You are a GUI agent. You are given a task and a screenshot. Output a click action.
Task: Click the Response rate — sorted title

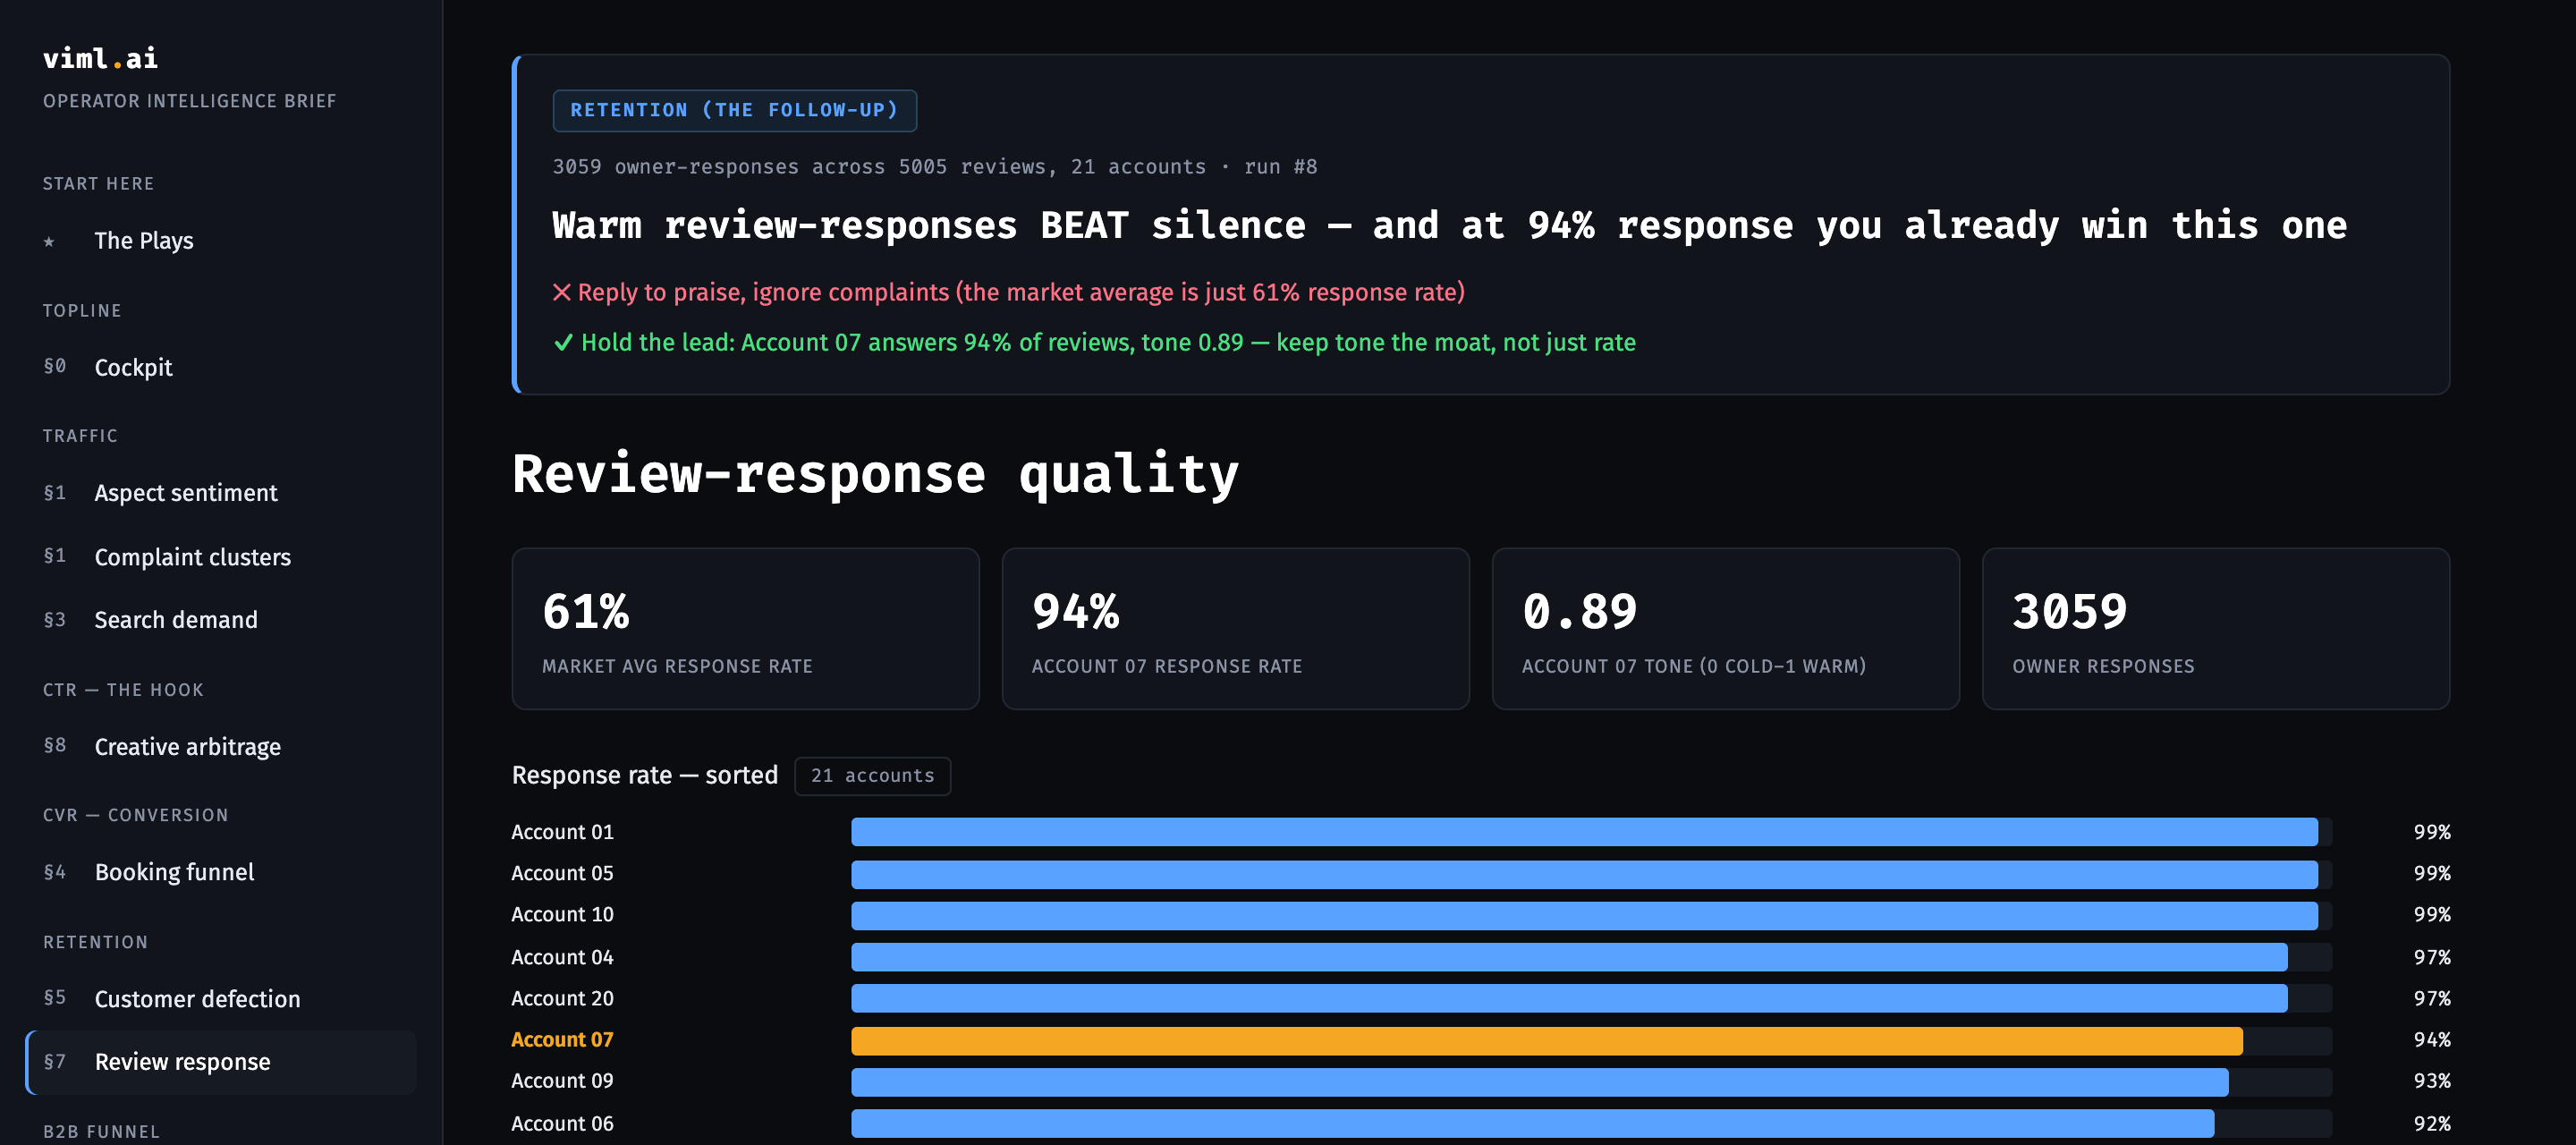(644, 775)
